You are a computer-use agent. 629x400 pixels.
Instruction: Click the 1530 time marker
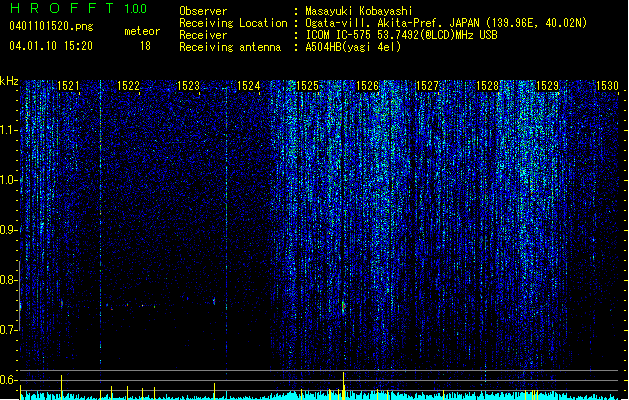click(607, 86)
